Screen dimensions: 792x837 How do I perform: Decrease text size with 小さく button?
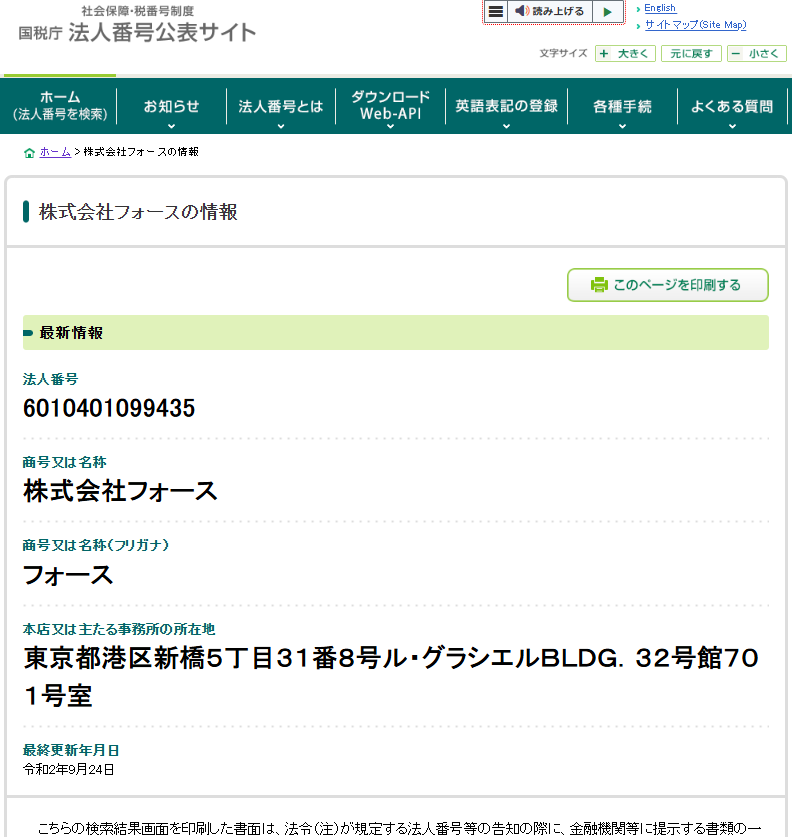point(757,53)
